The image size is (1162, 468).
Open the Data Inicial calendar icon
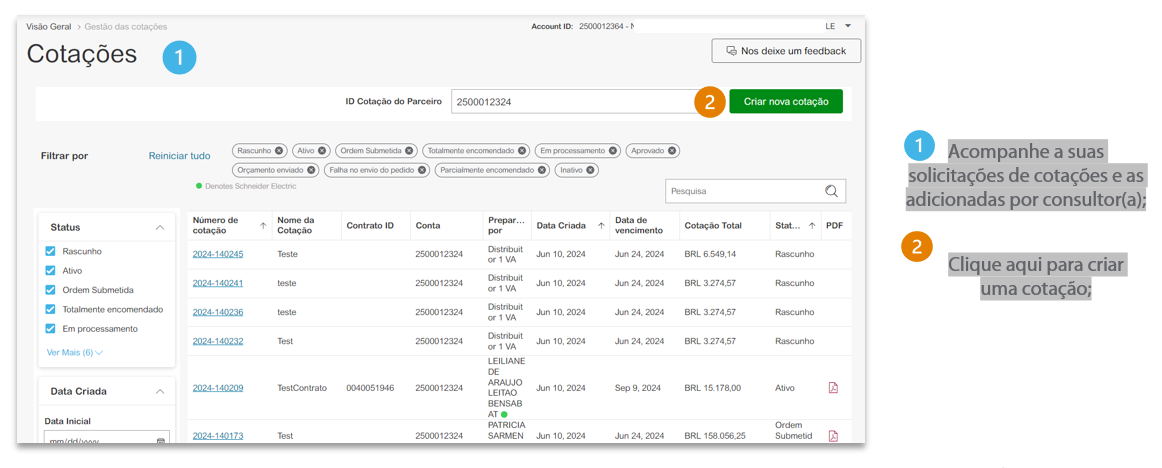click(x=161, y=441)
